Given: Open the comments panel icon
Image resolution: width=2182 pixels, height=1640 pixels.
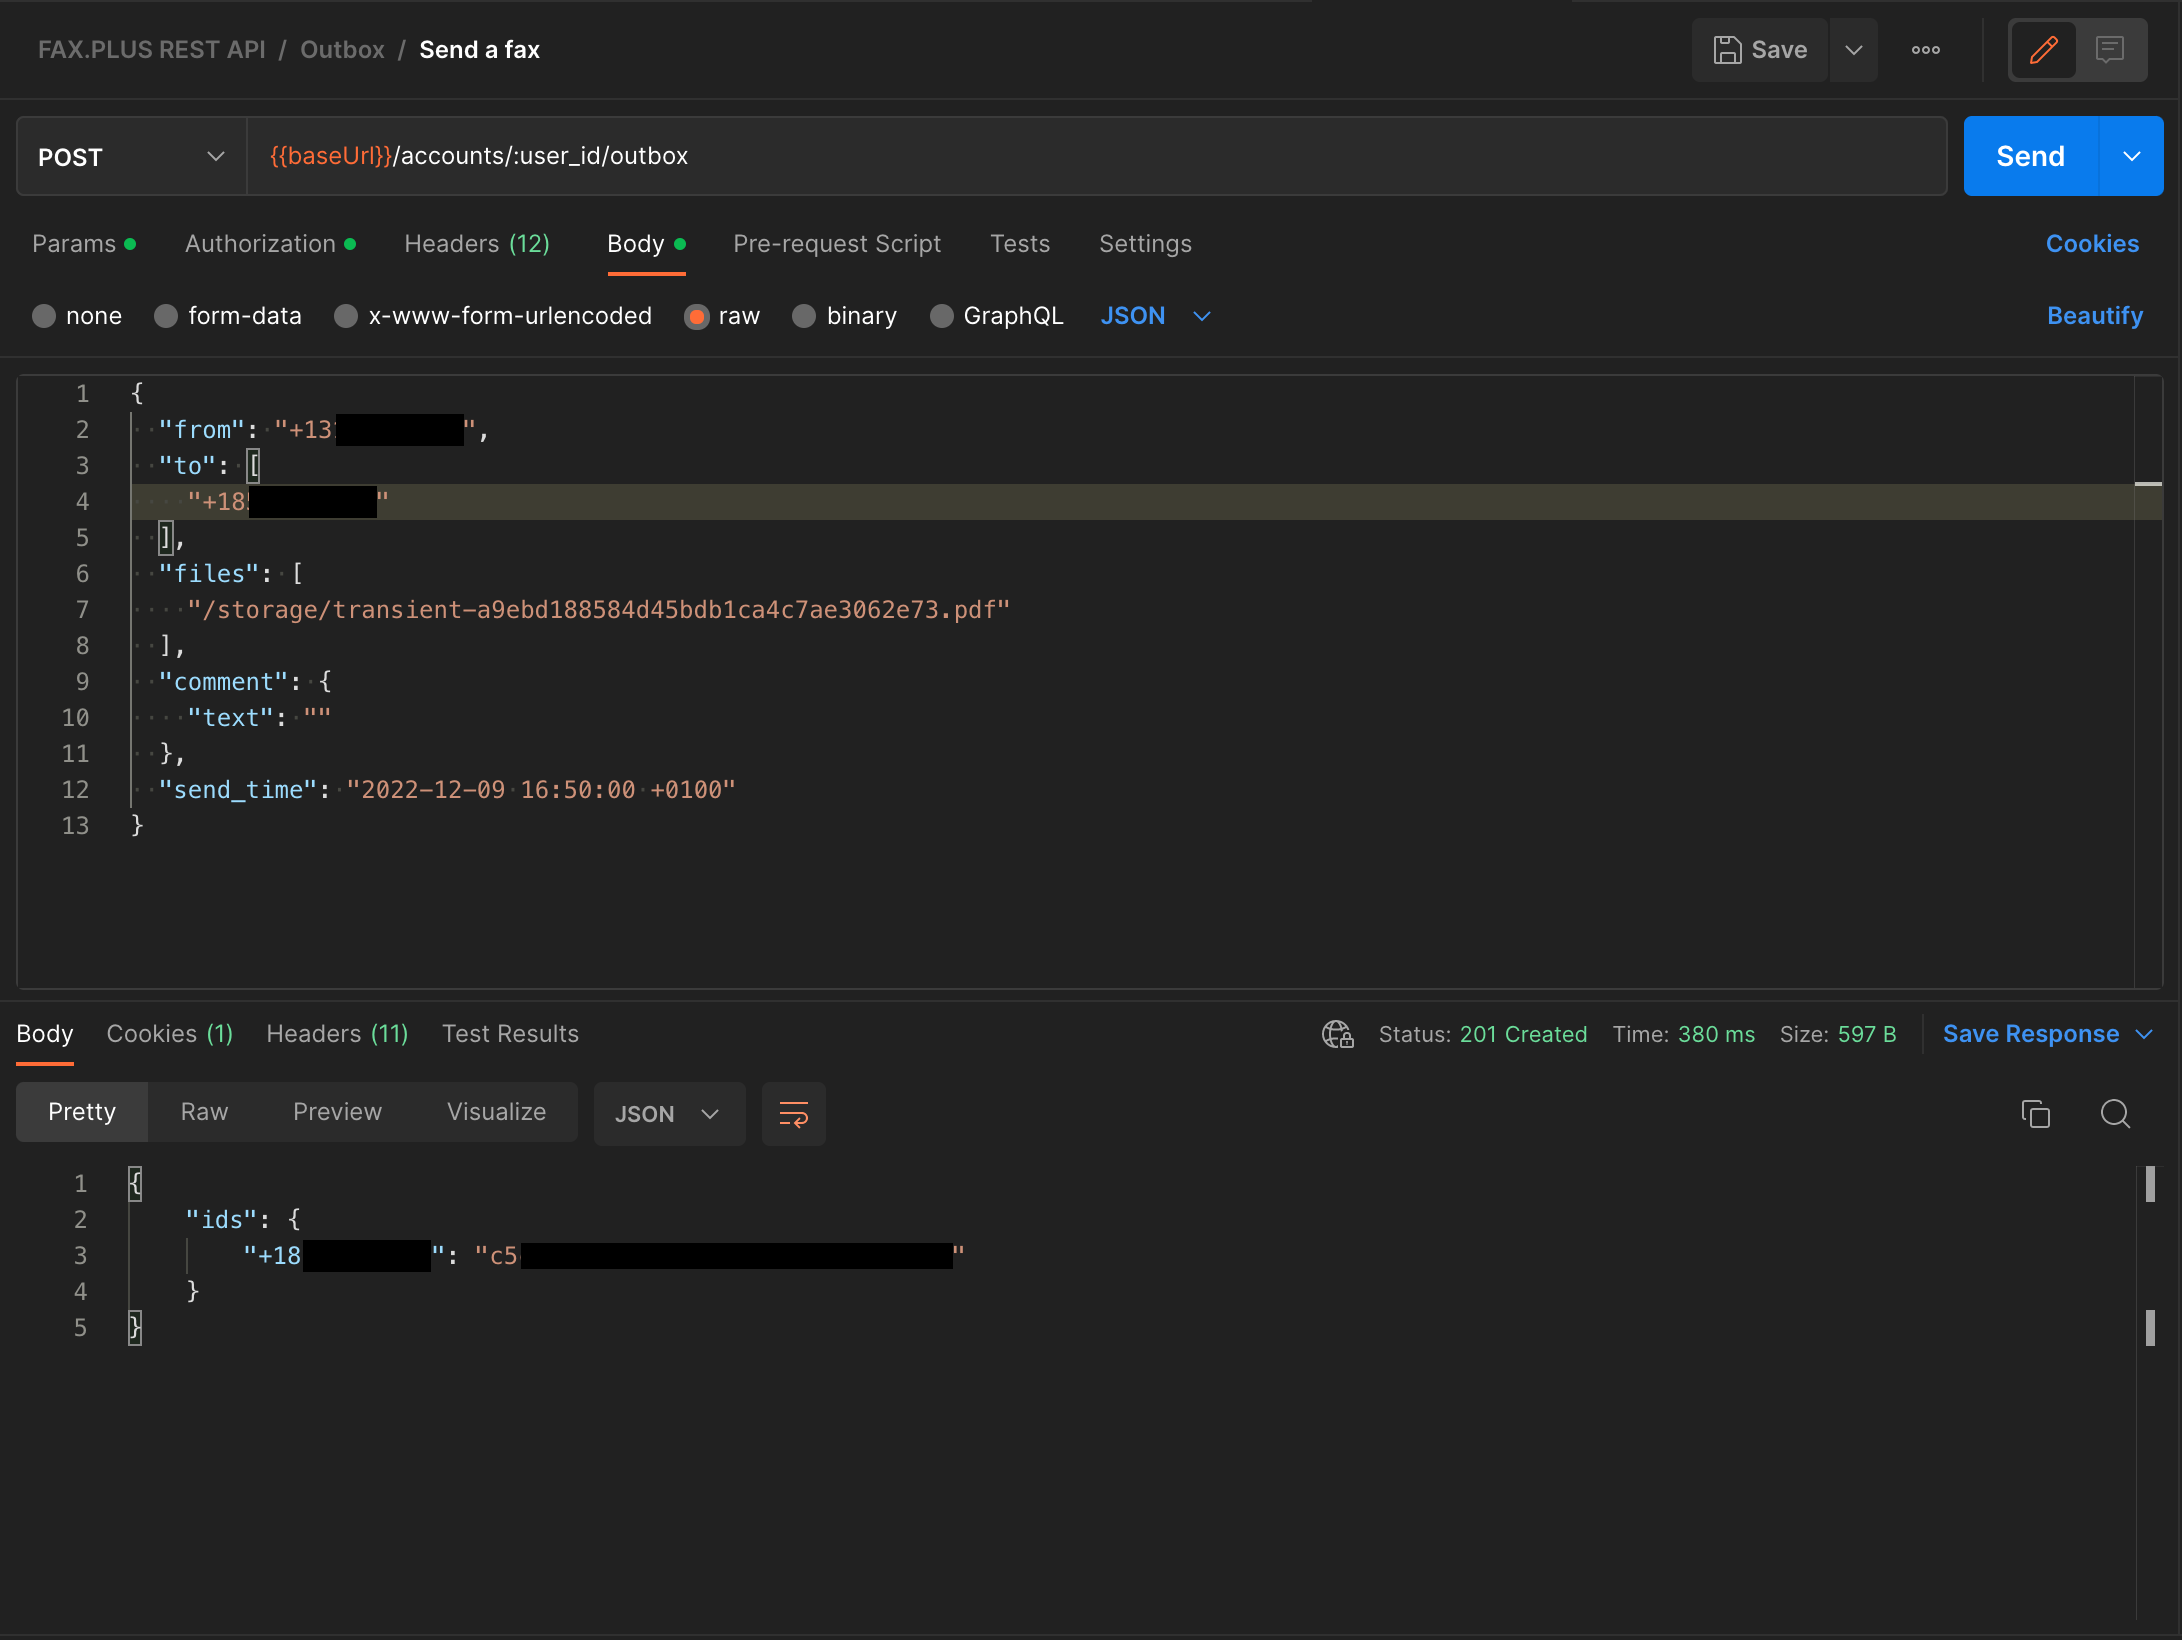Looking at the screenshot, I should [2110, 50].
